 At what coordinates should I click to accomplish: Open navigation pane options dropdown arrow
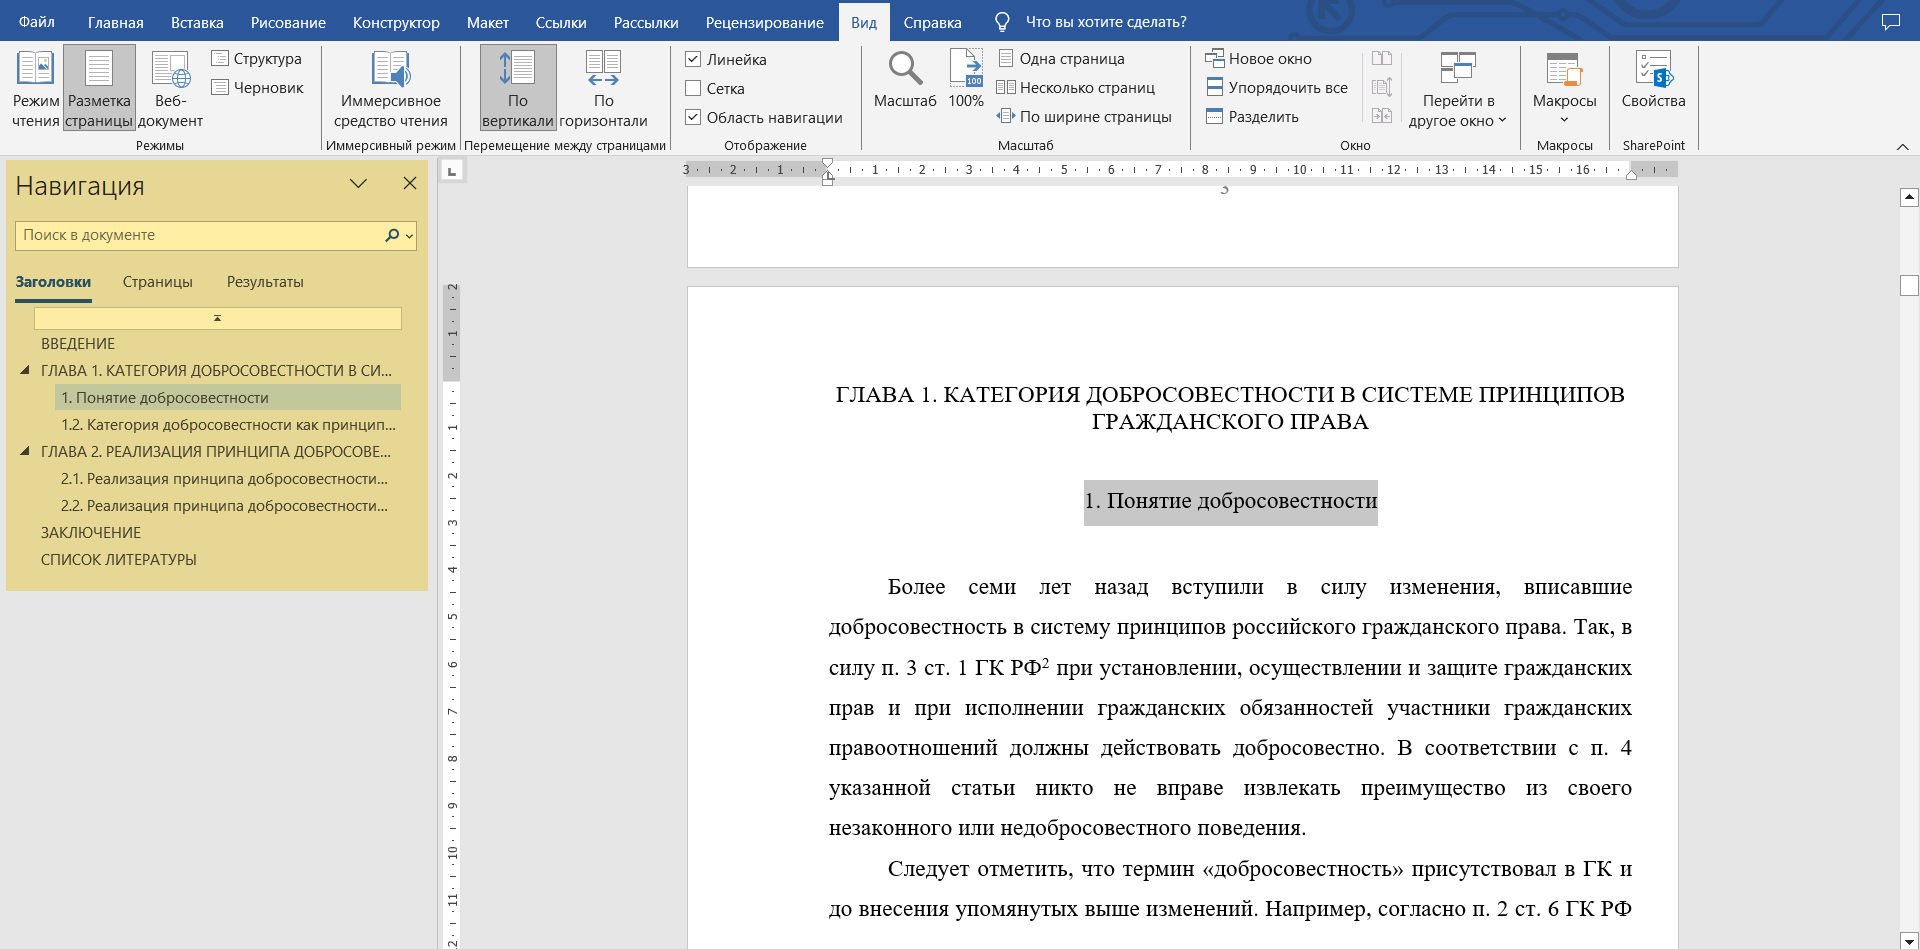[358, 184]
